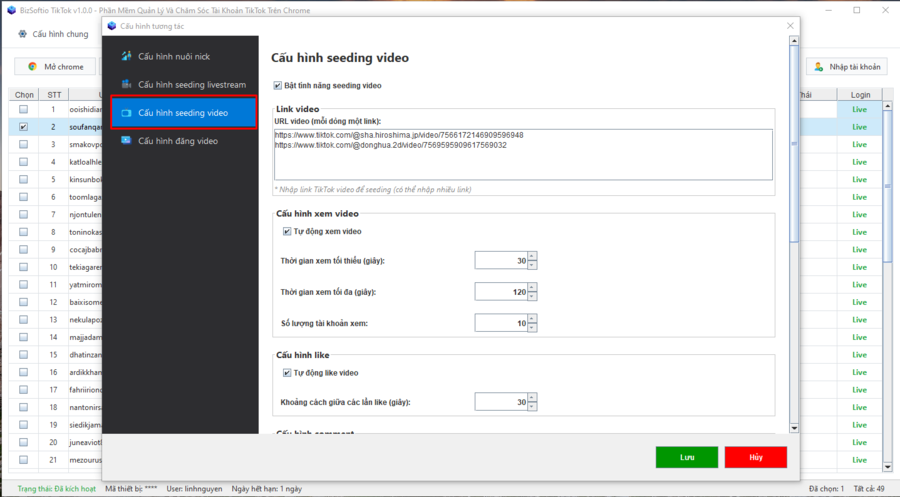Decrease maximum watch time with down arrow

(x=531, y=296)
